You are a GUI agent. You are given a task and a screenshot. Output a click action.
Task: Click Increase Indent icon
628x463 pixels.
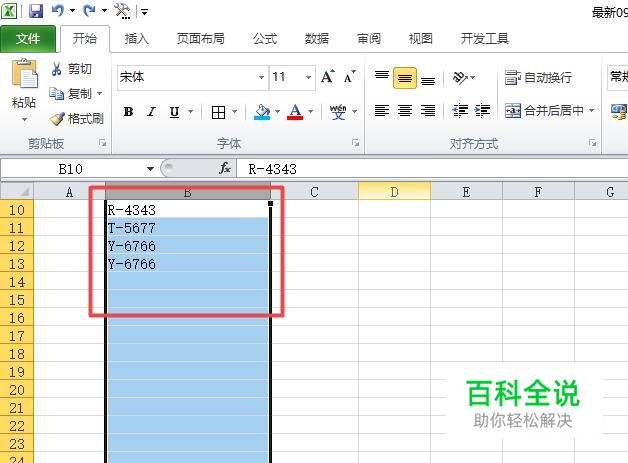coord(483,110)
